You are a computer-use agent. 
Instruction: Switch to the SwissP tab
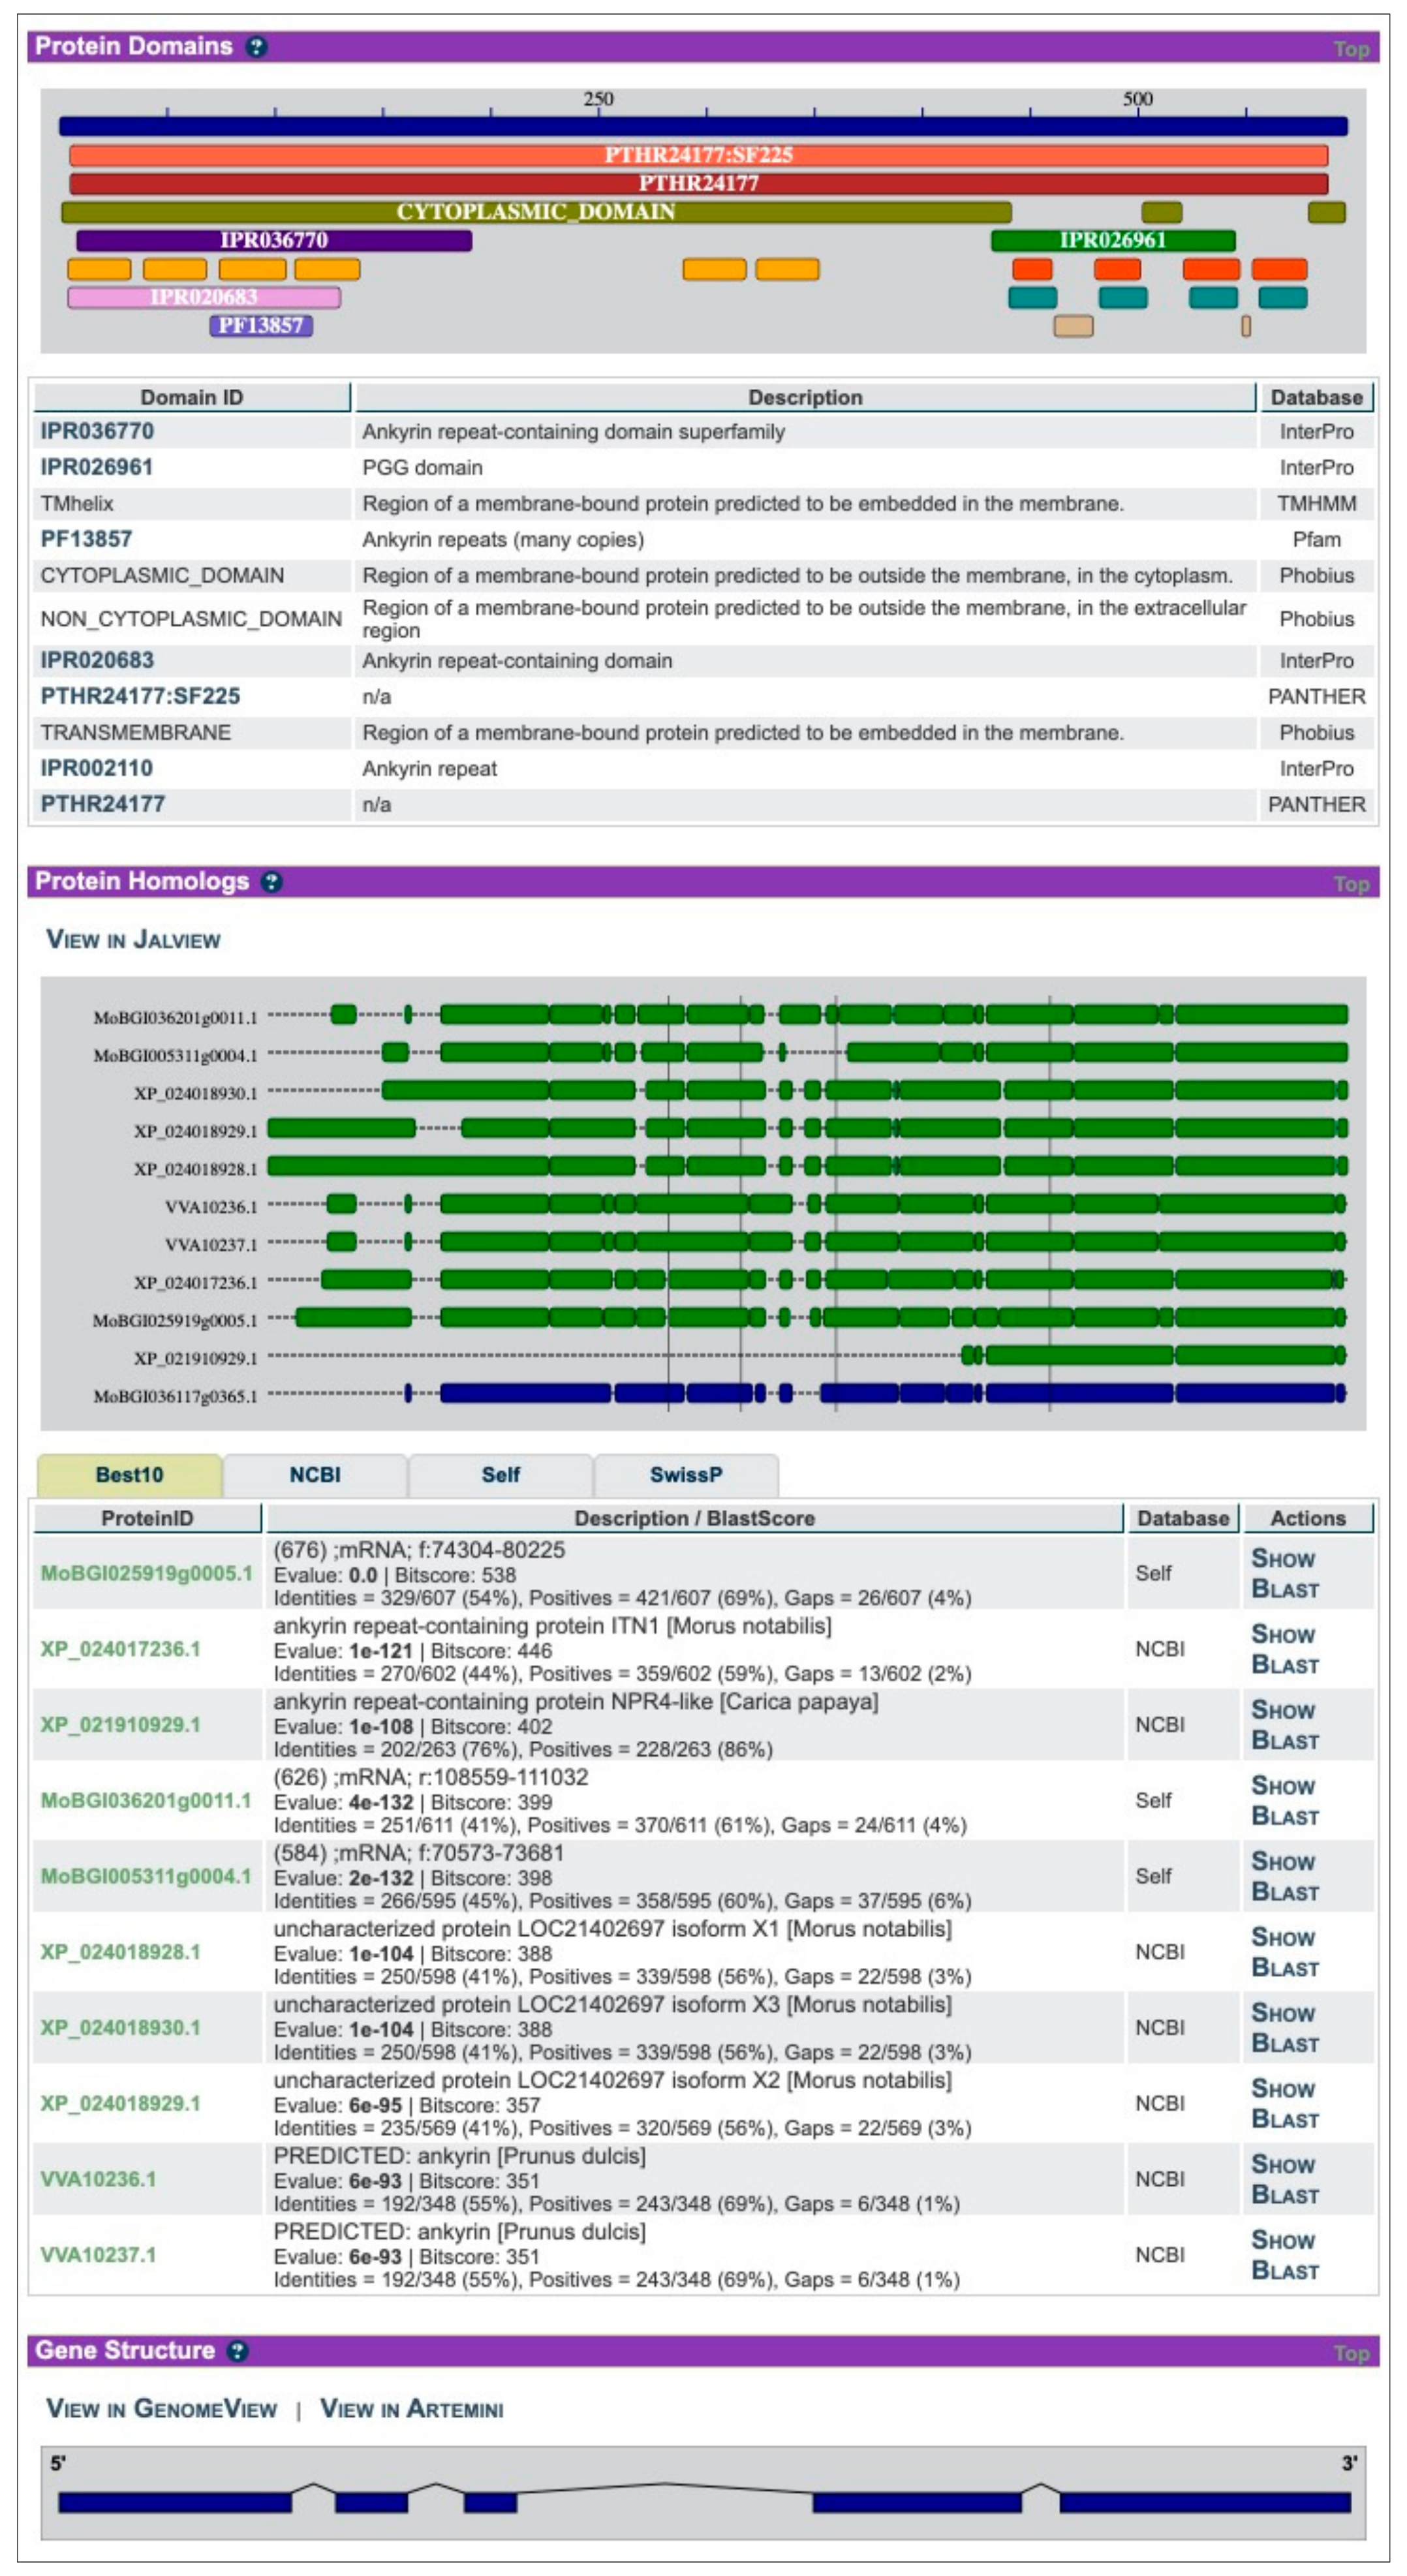tap(685, 1474)
